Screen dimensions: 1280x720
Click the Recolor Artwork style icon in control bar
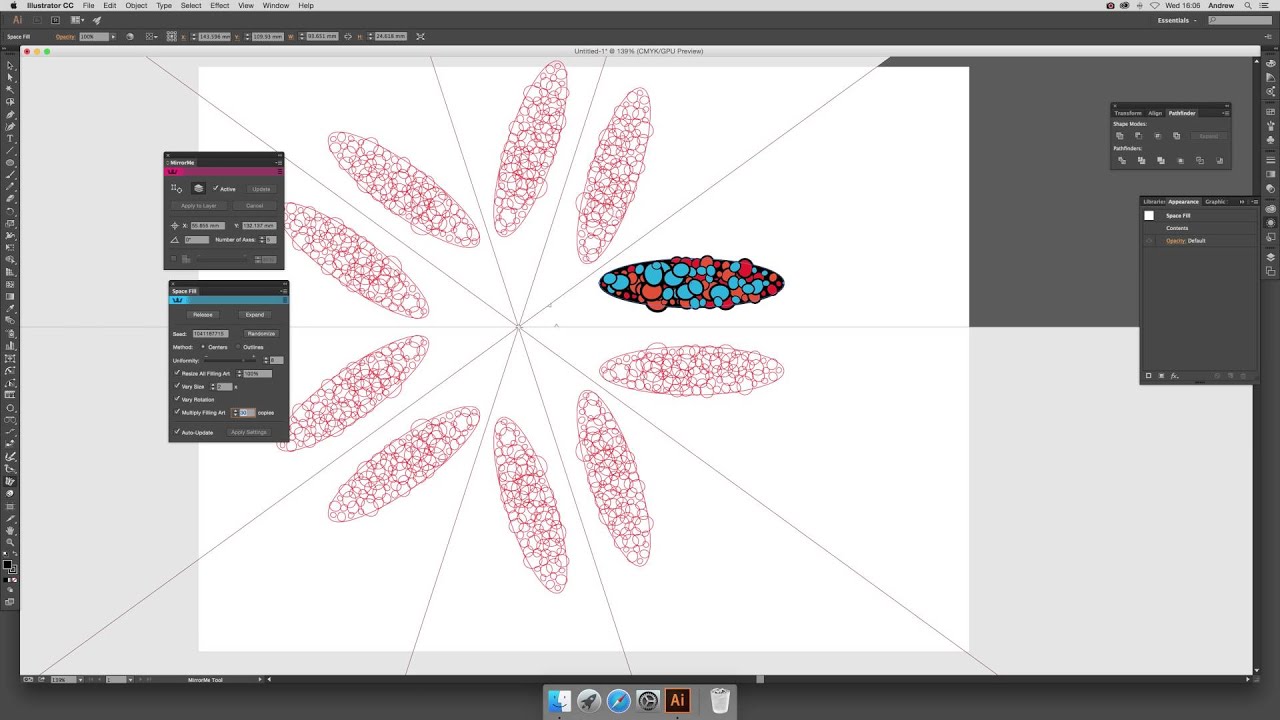point(130,37)
